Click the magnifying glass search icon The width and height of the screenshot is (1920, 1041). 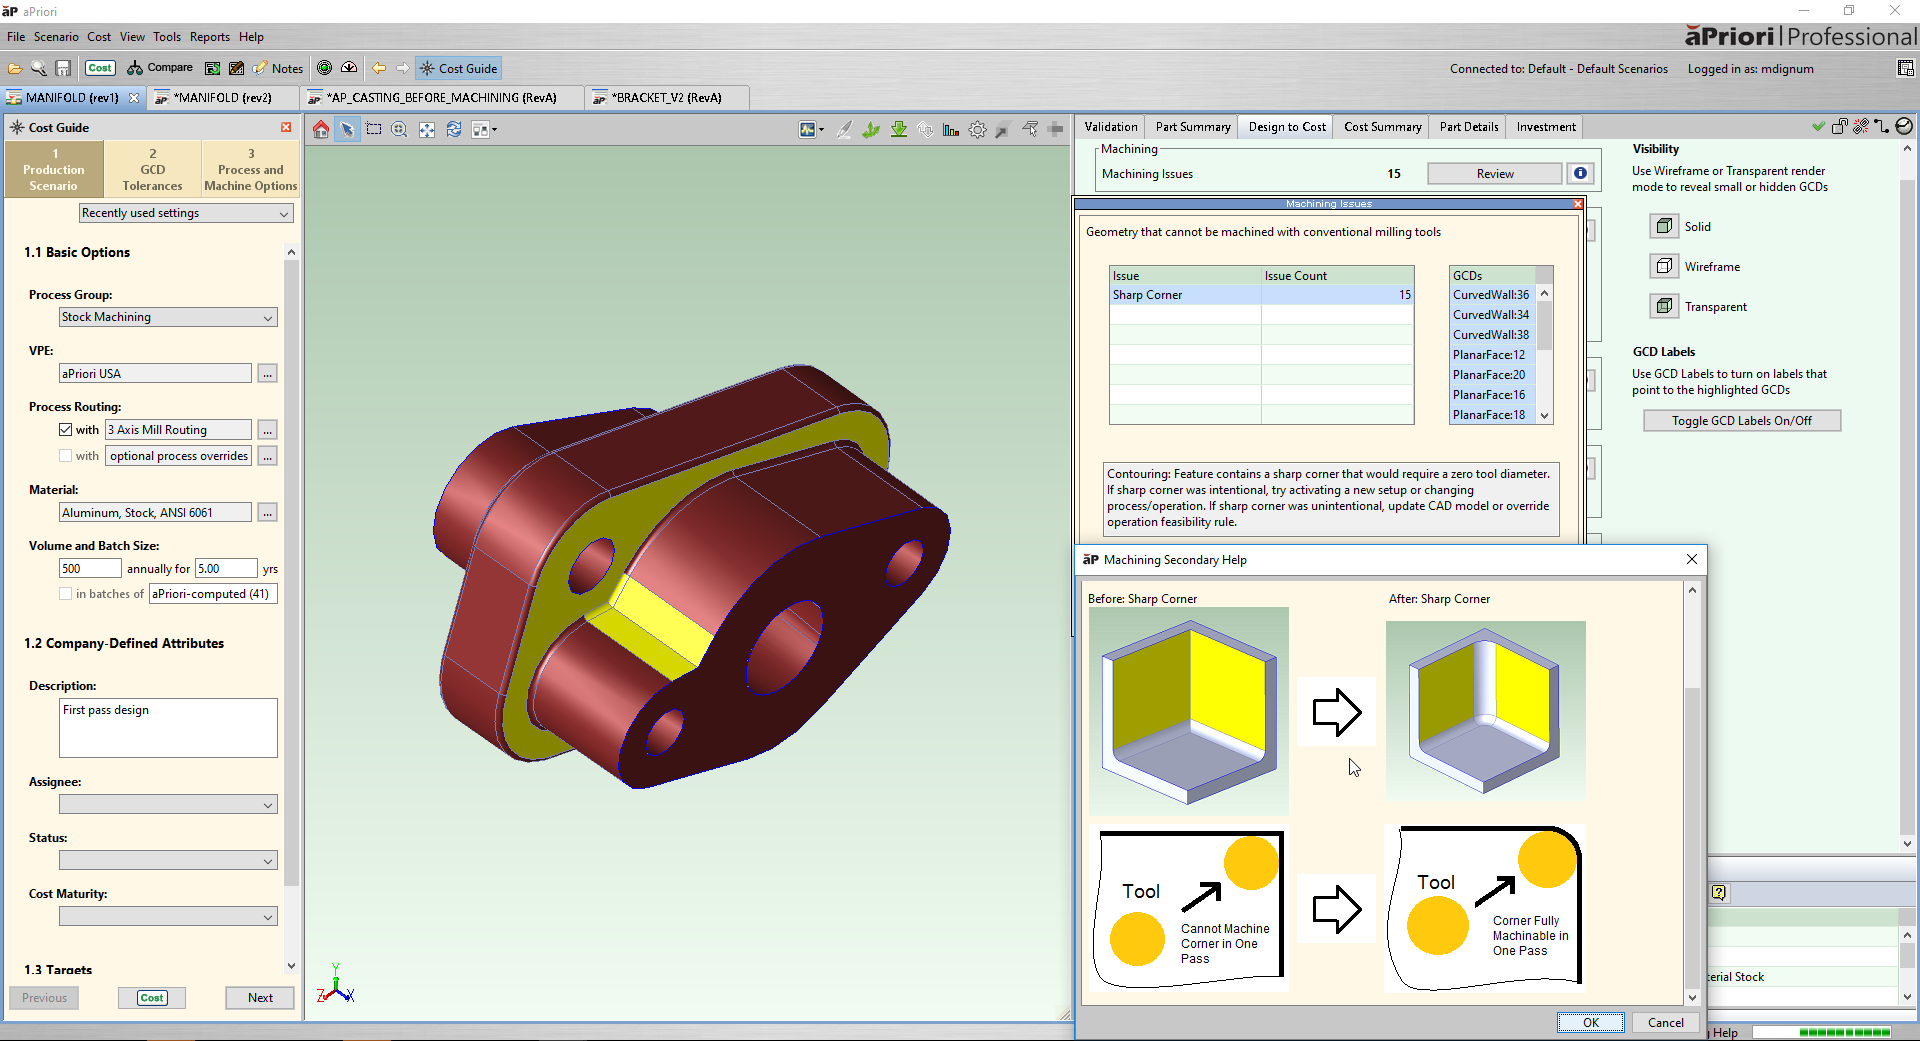[39, 68]
